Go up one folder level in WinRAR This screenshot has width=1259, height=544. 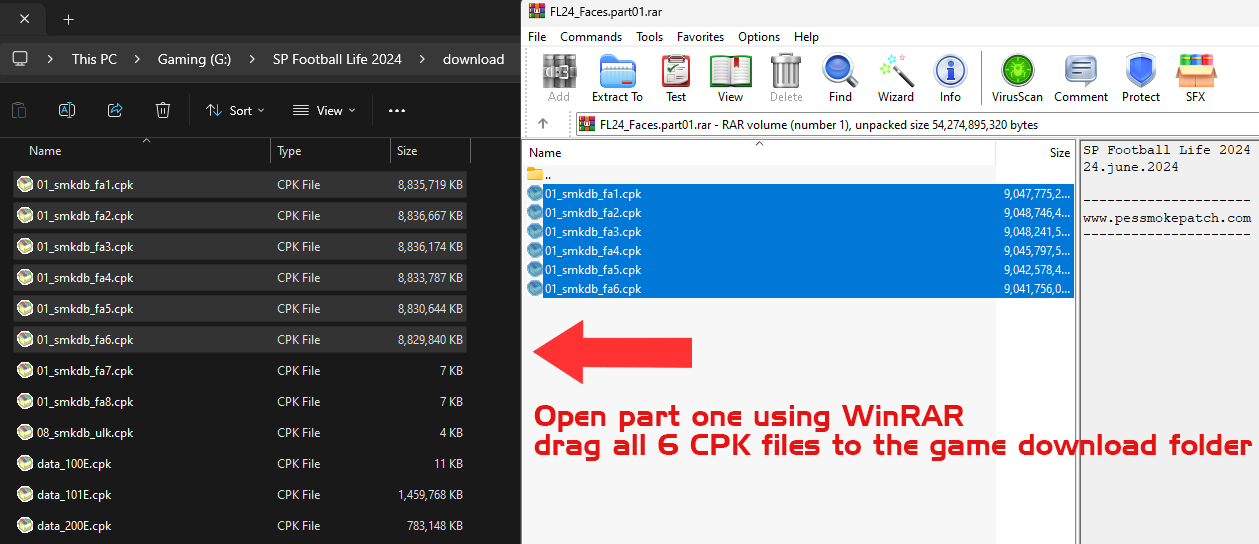point(543,125)
